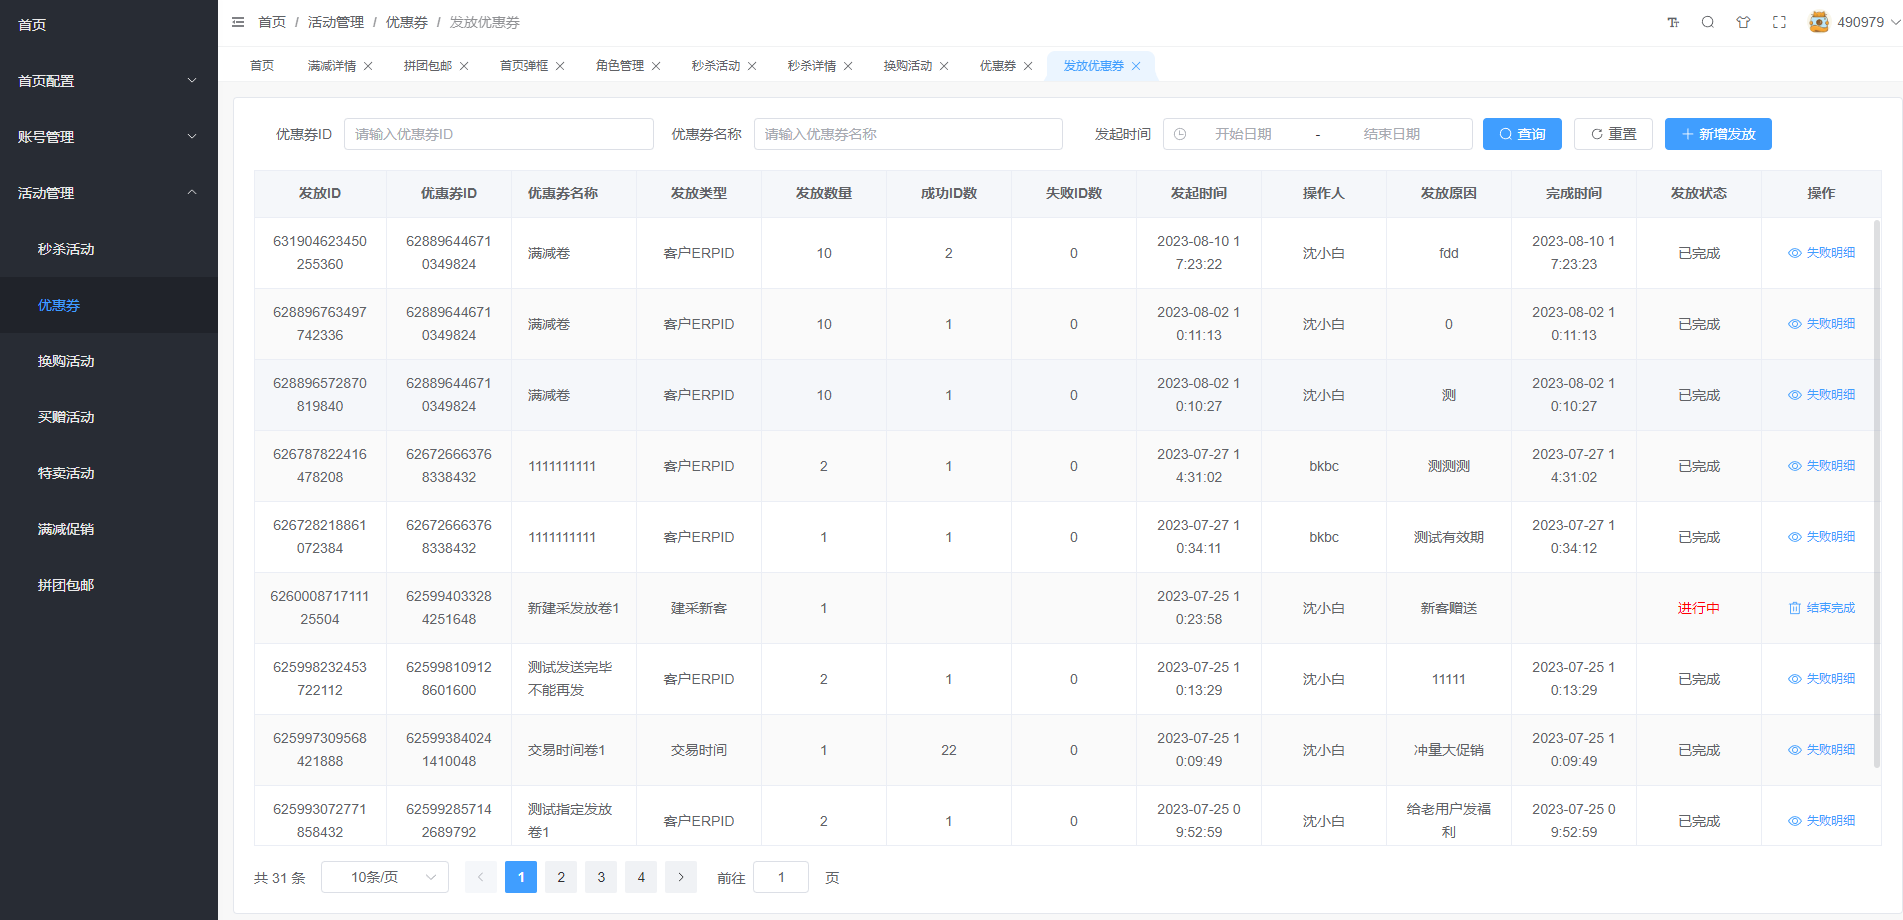
Task: Open the header search icon
Action: [x=1708, y=22]
